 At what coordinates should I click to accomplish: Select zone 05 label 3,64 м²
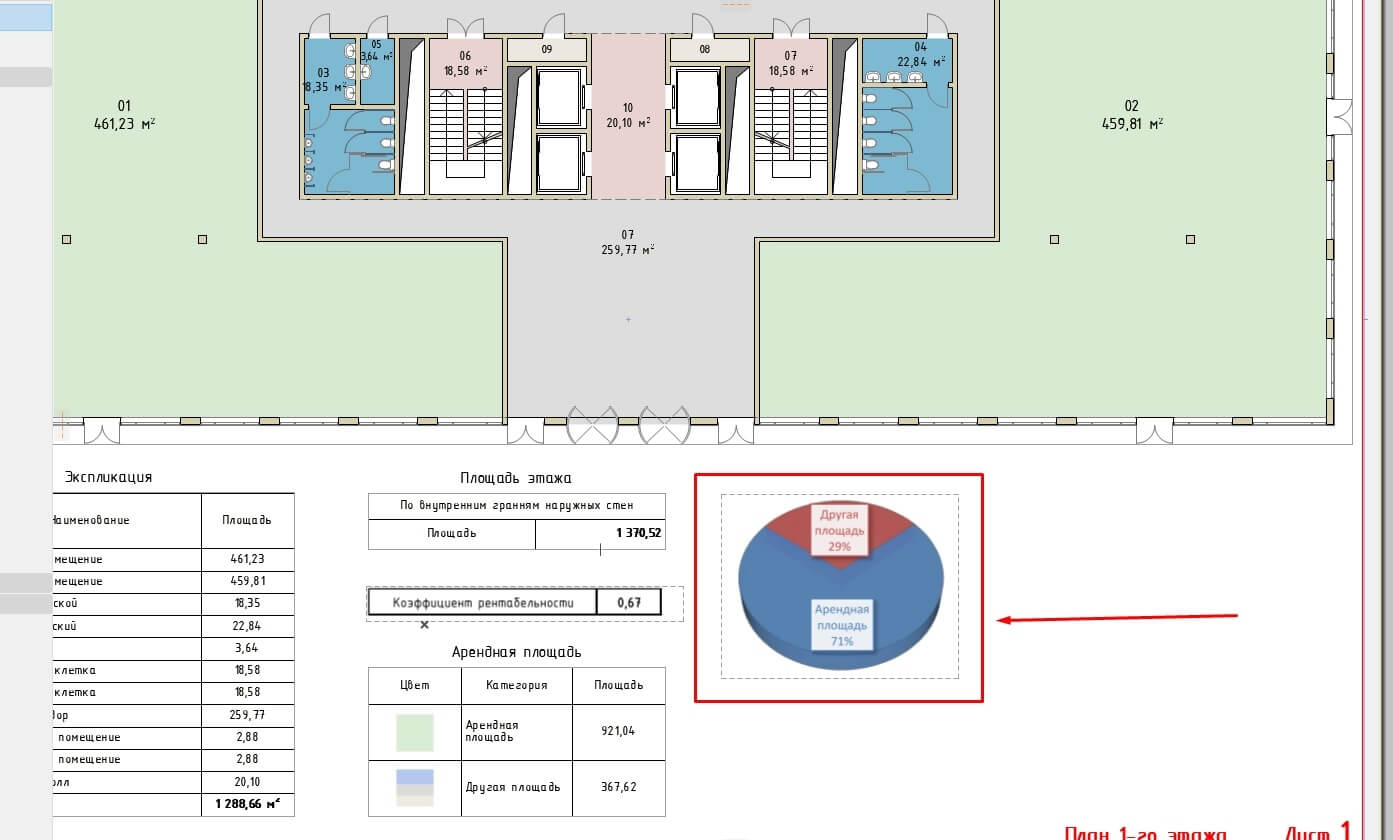376,51
